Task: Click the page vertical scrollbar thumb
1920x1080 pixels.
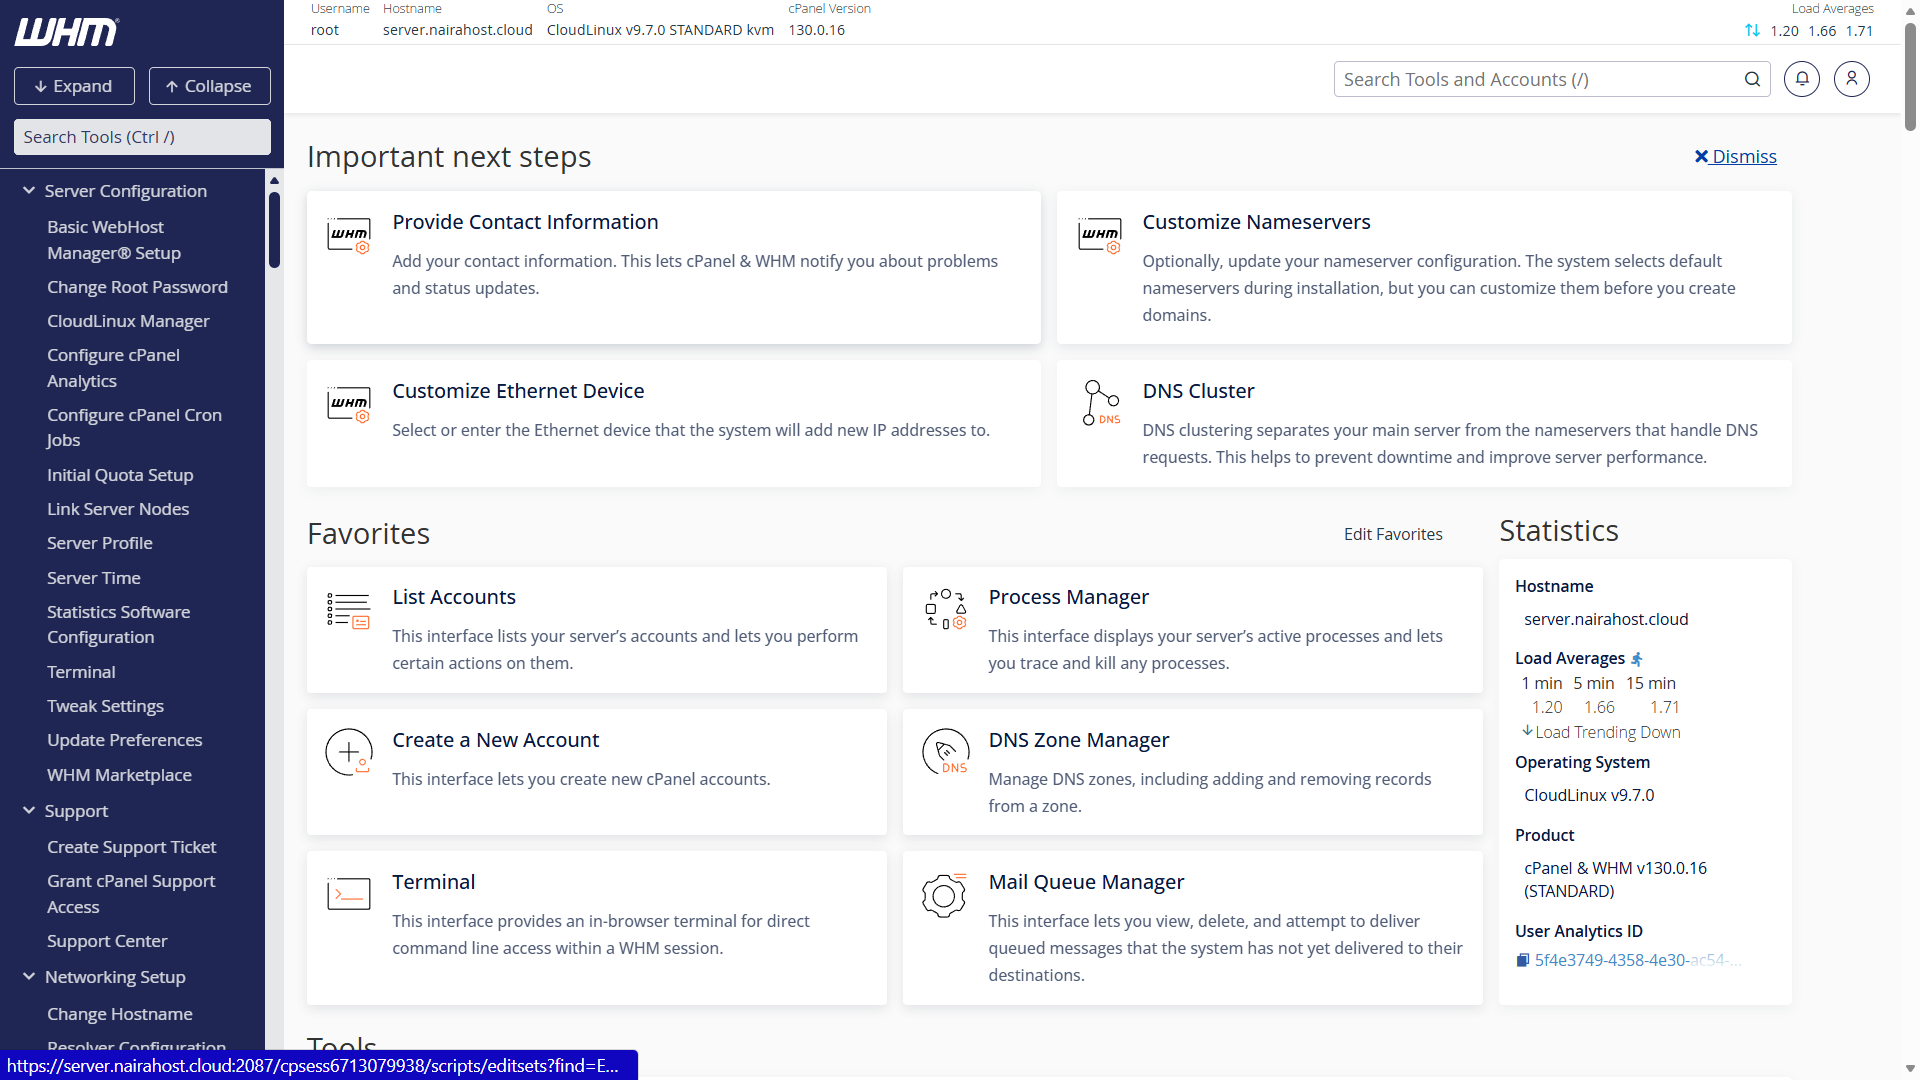Action: coord(1910,75)
